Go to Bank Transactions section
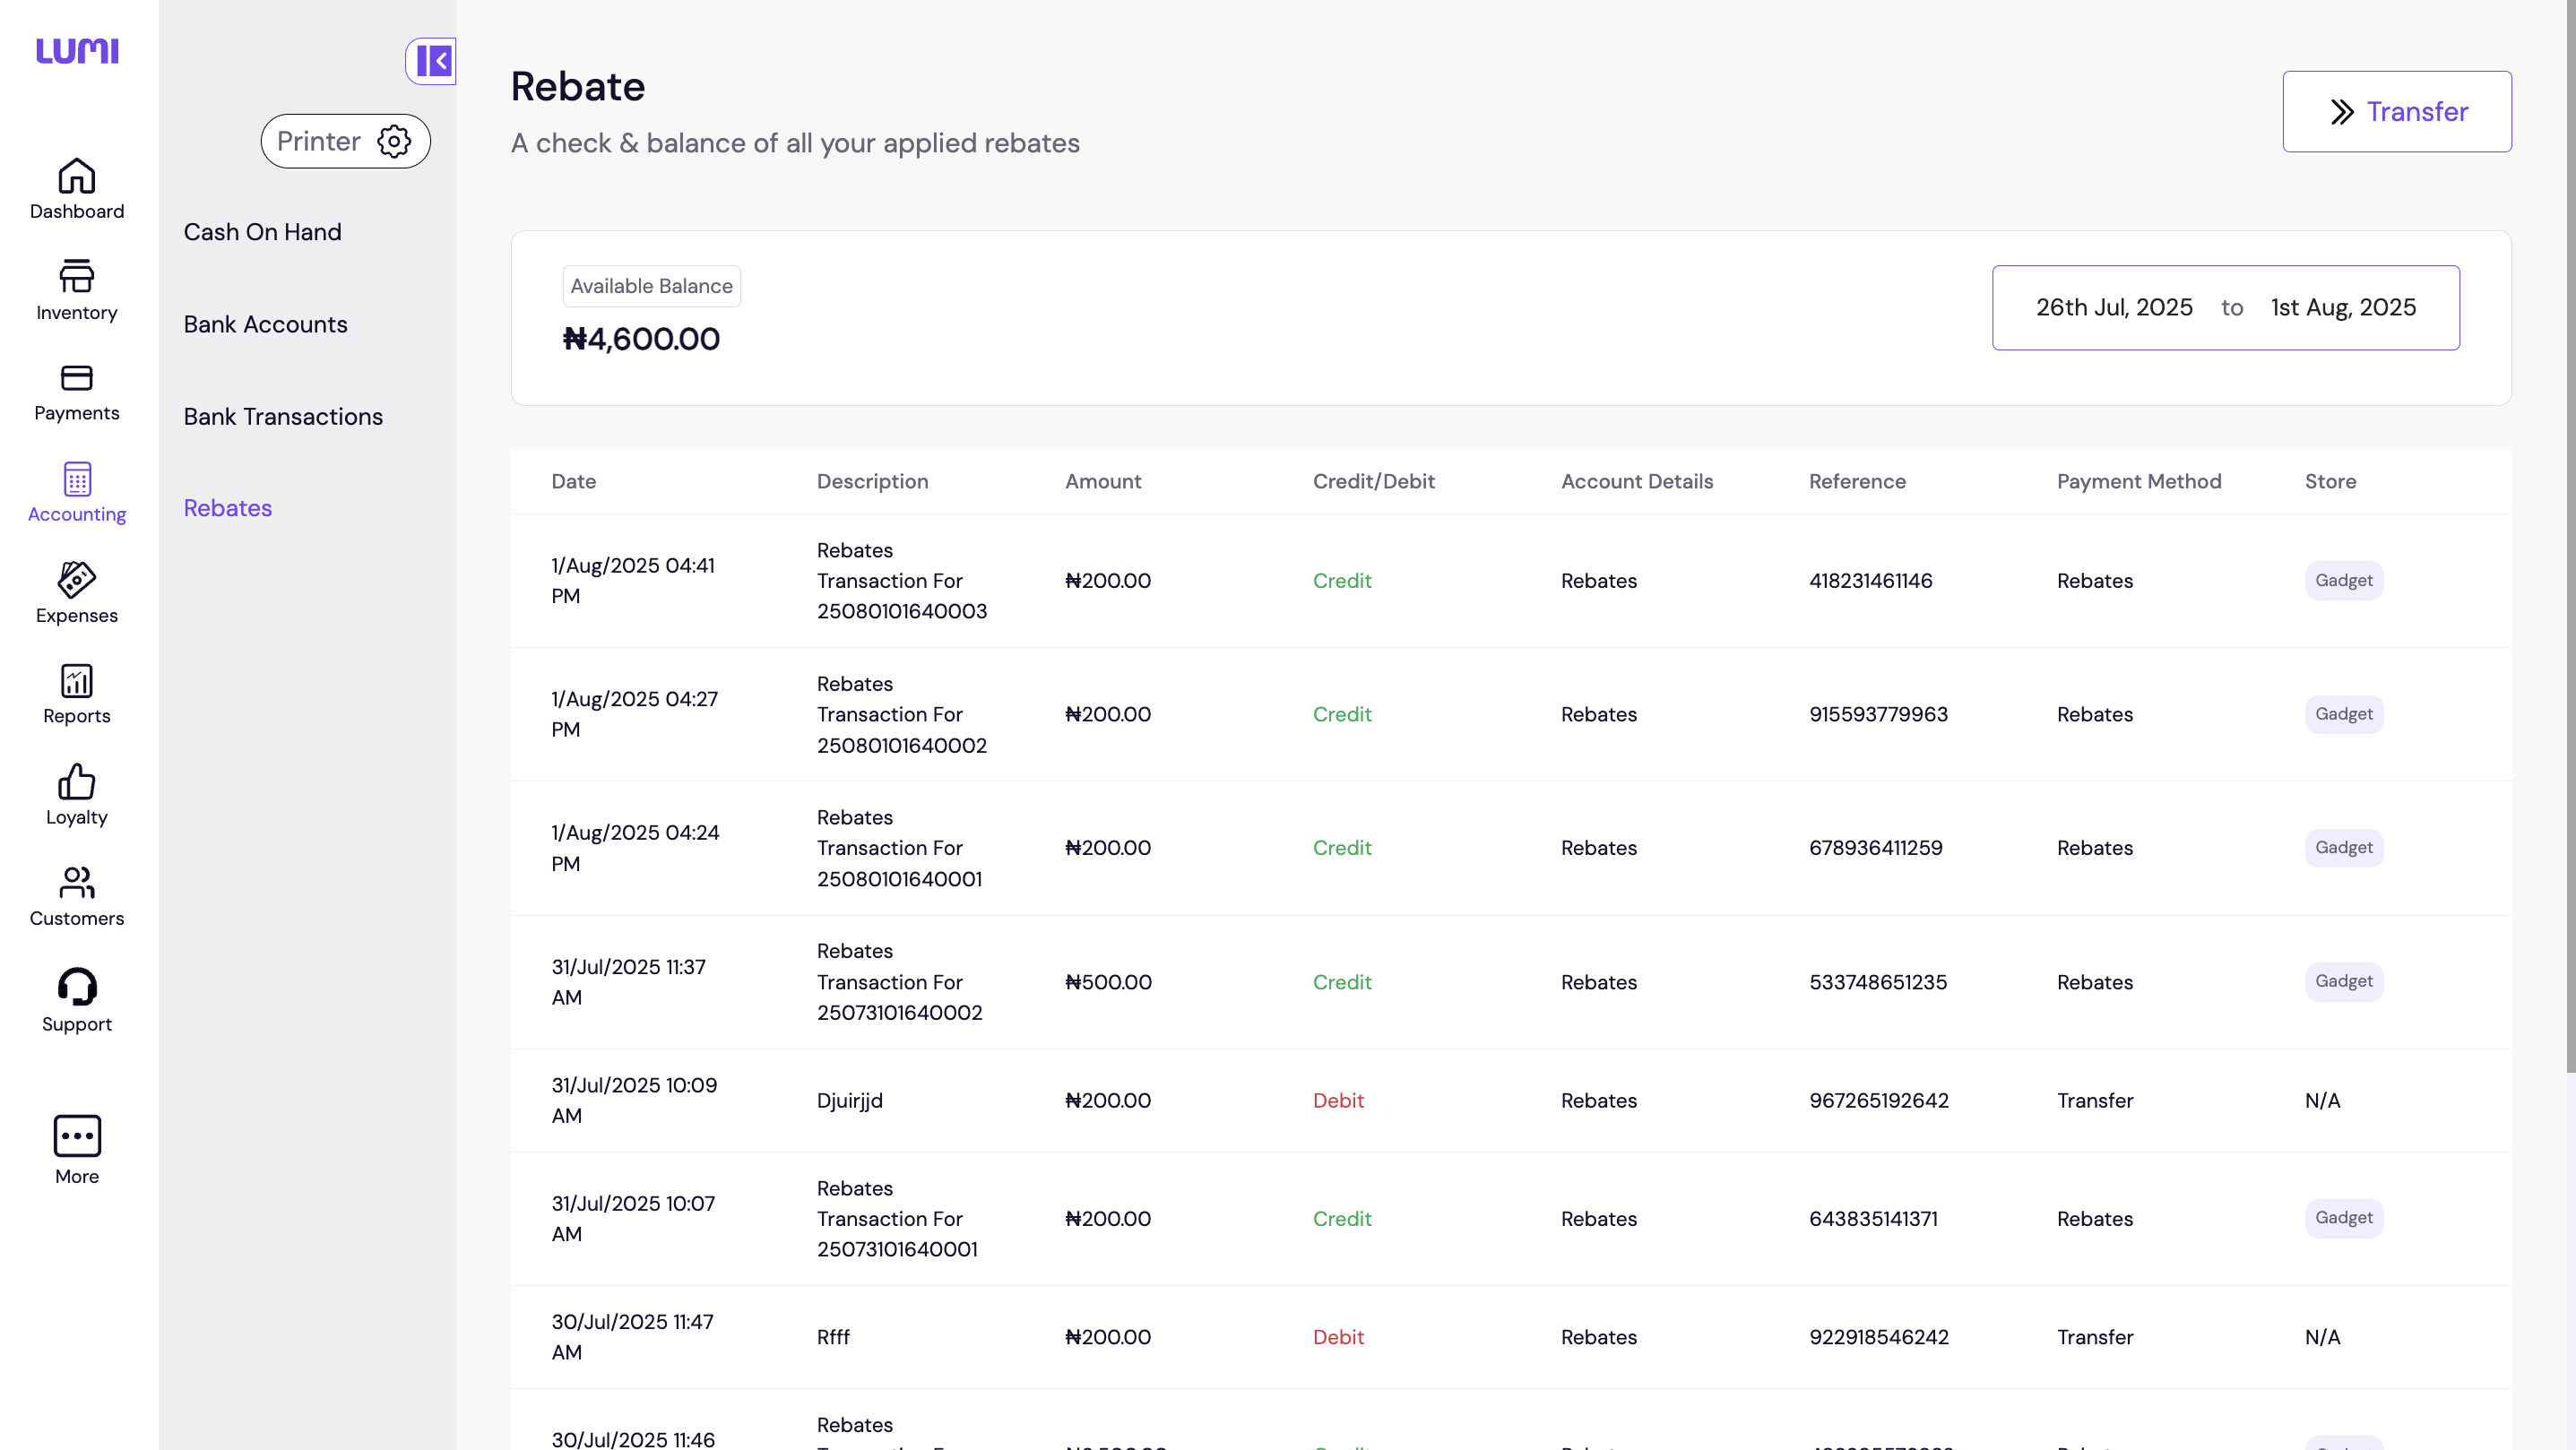The image size is (2576, 1450). click(x=283, y=416)
